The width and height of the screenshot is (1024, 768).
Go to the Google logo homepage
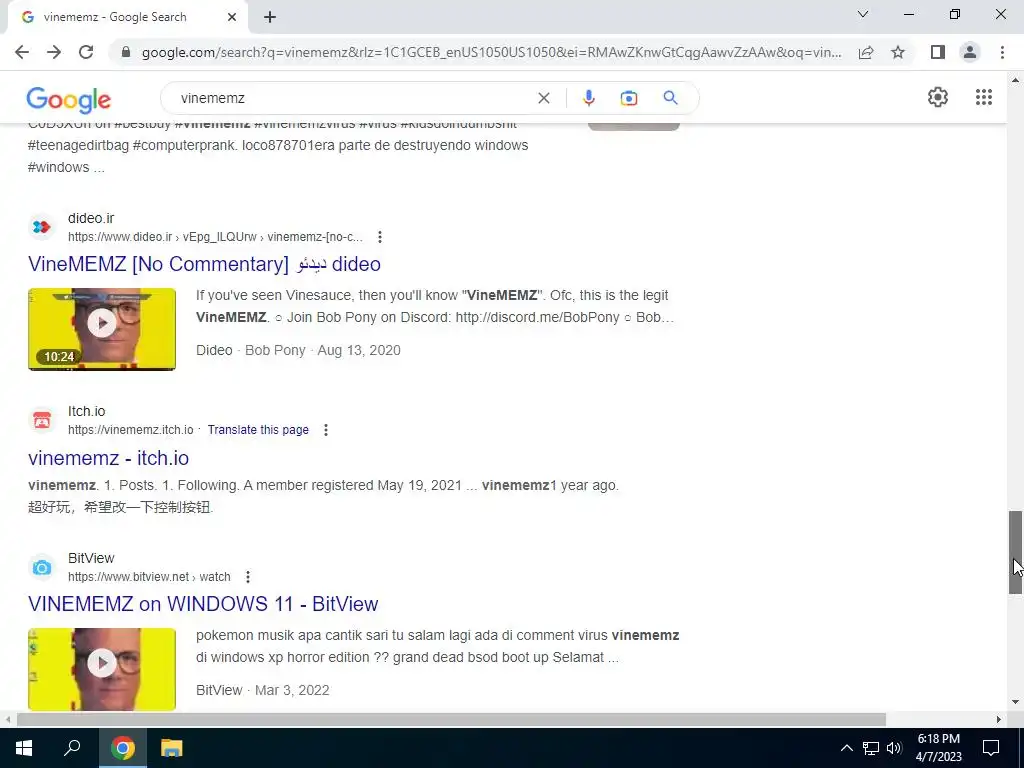pos(69,100)
